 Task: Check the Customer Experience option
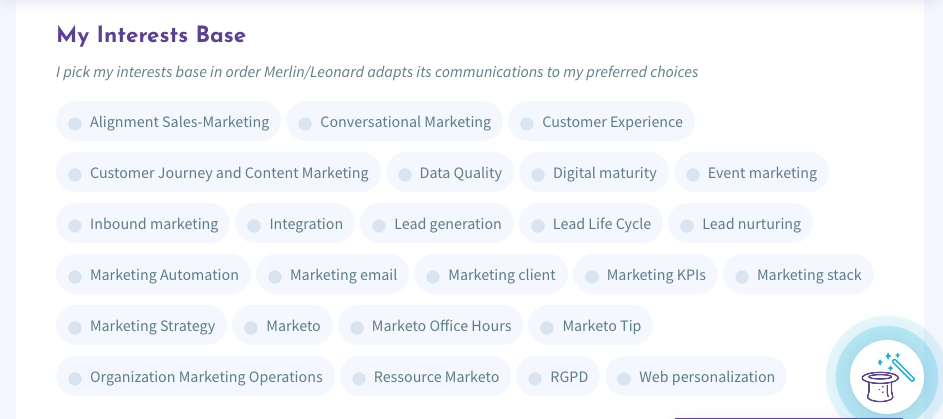pyautogui.click(x=601, y=121)
